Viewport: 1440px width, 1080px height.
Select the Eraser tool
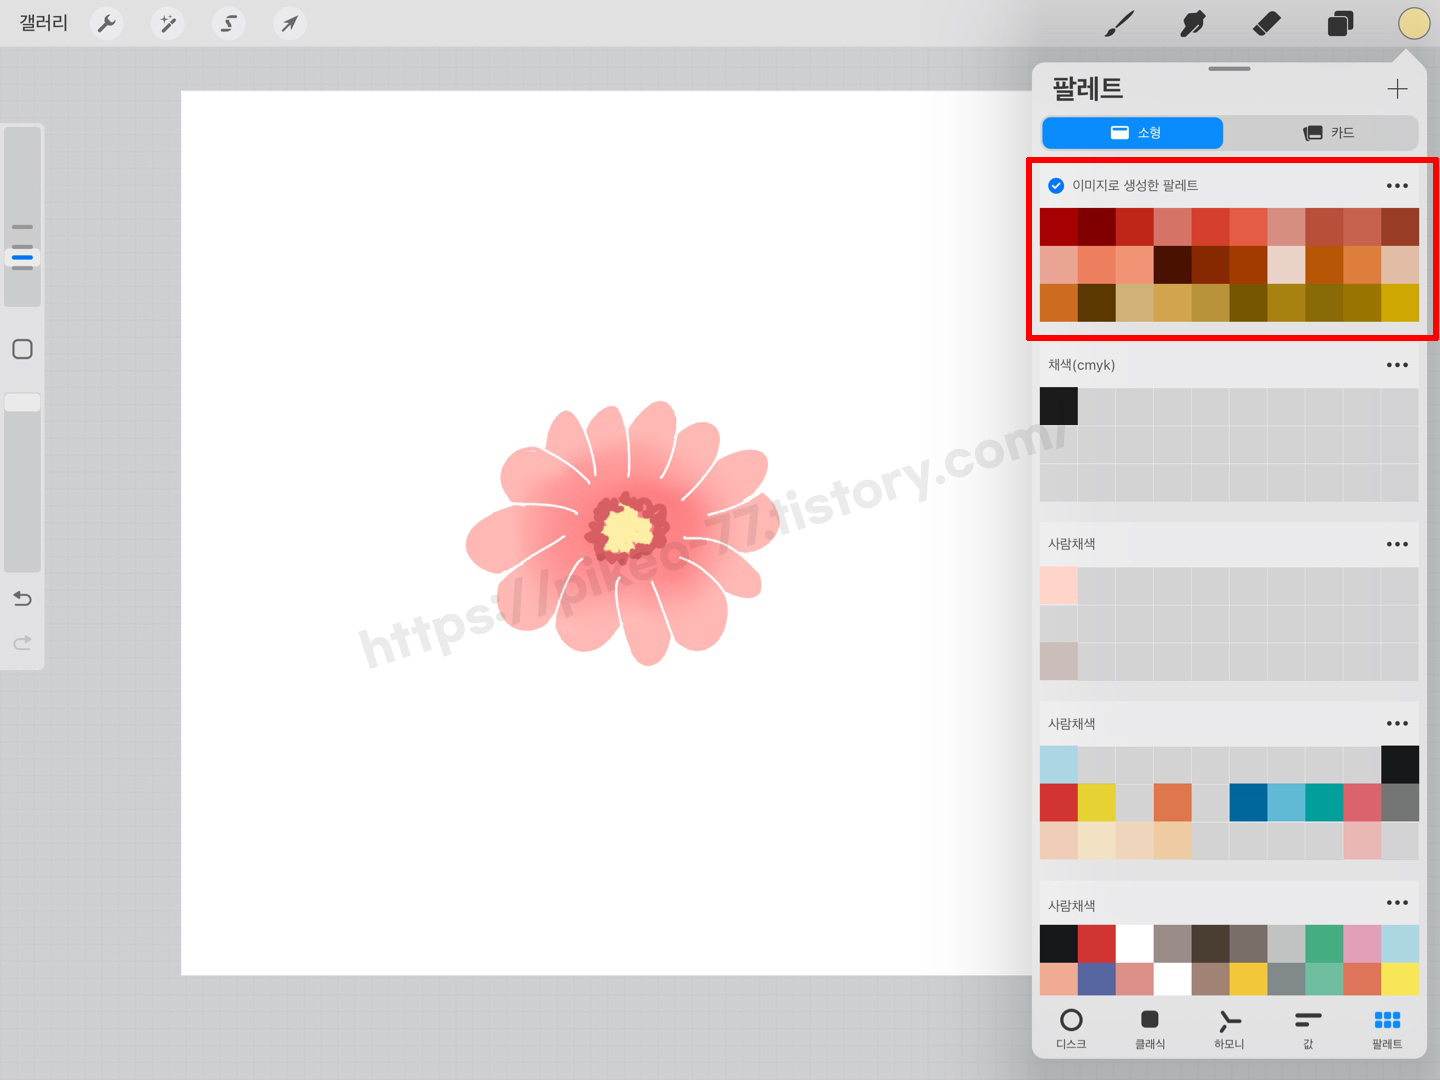(1266, 23)
